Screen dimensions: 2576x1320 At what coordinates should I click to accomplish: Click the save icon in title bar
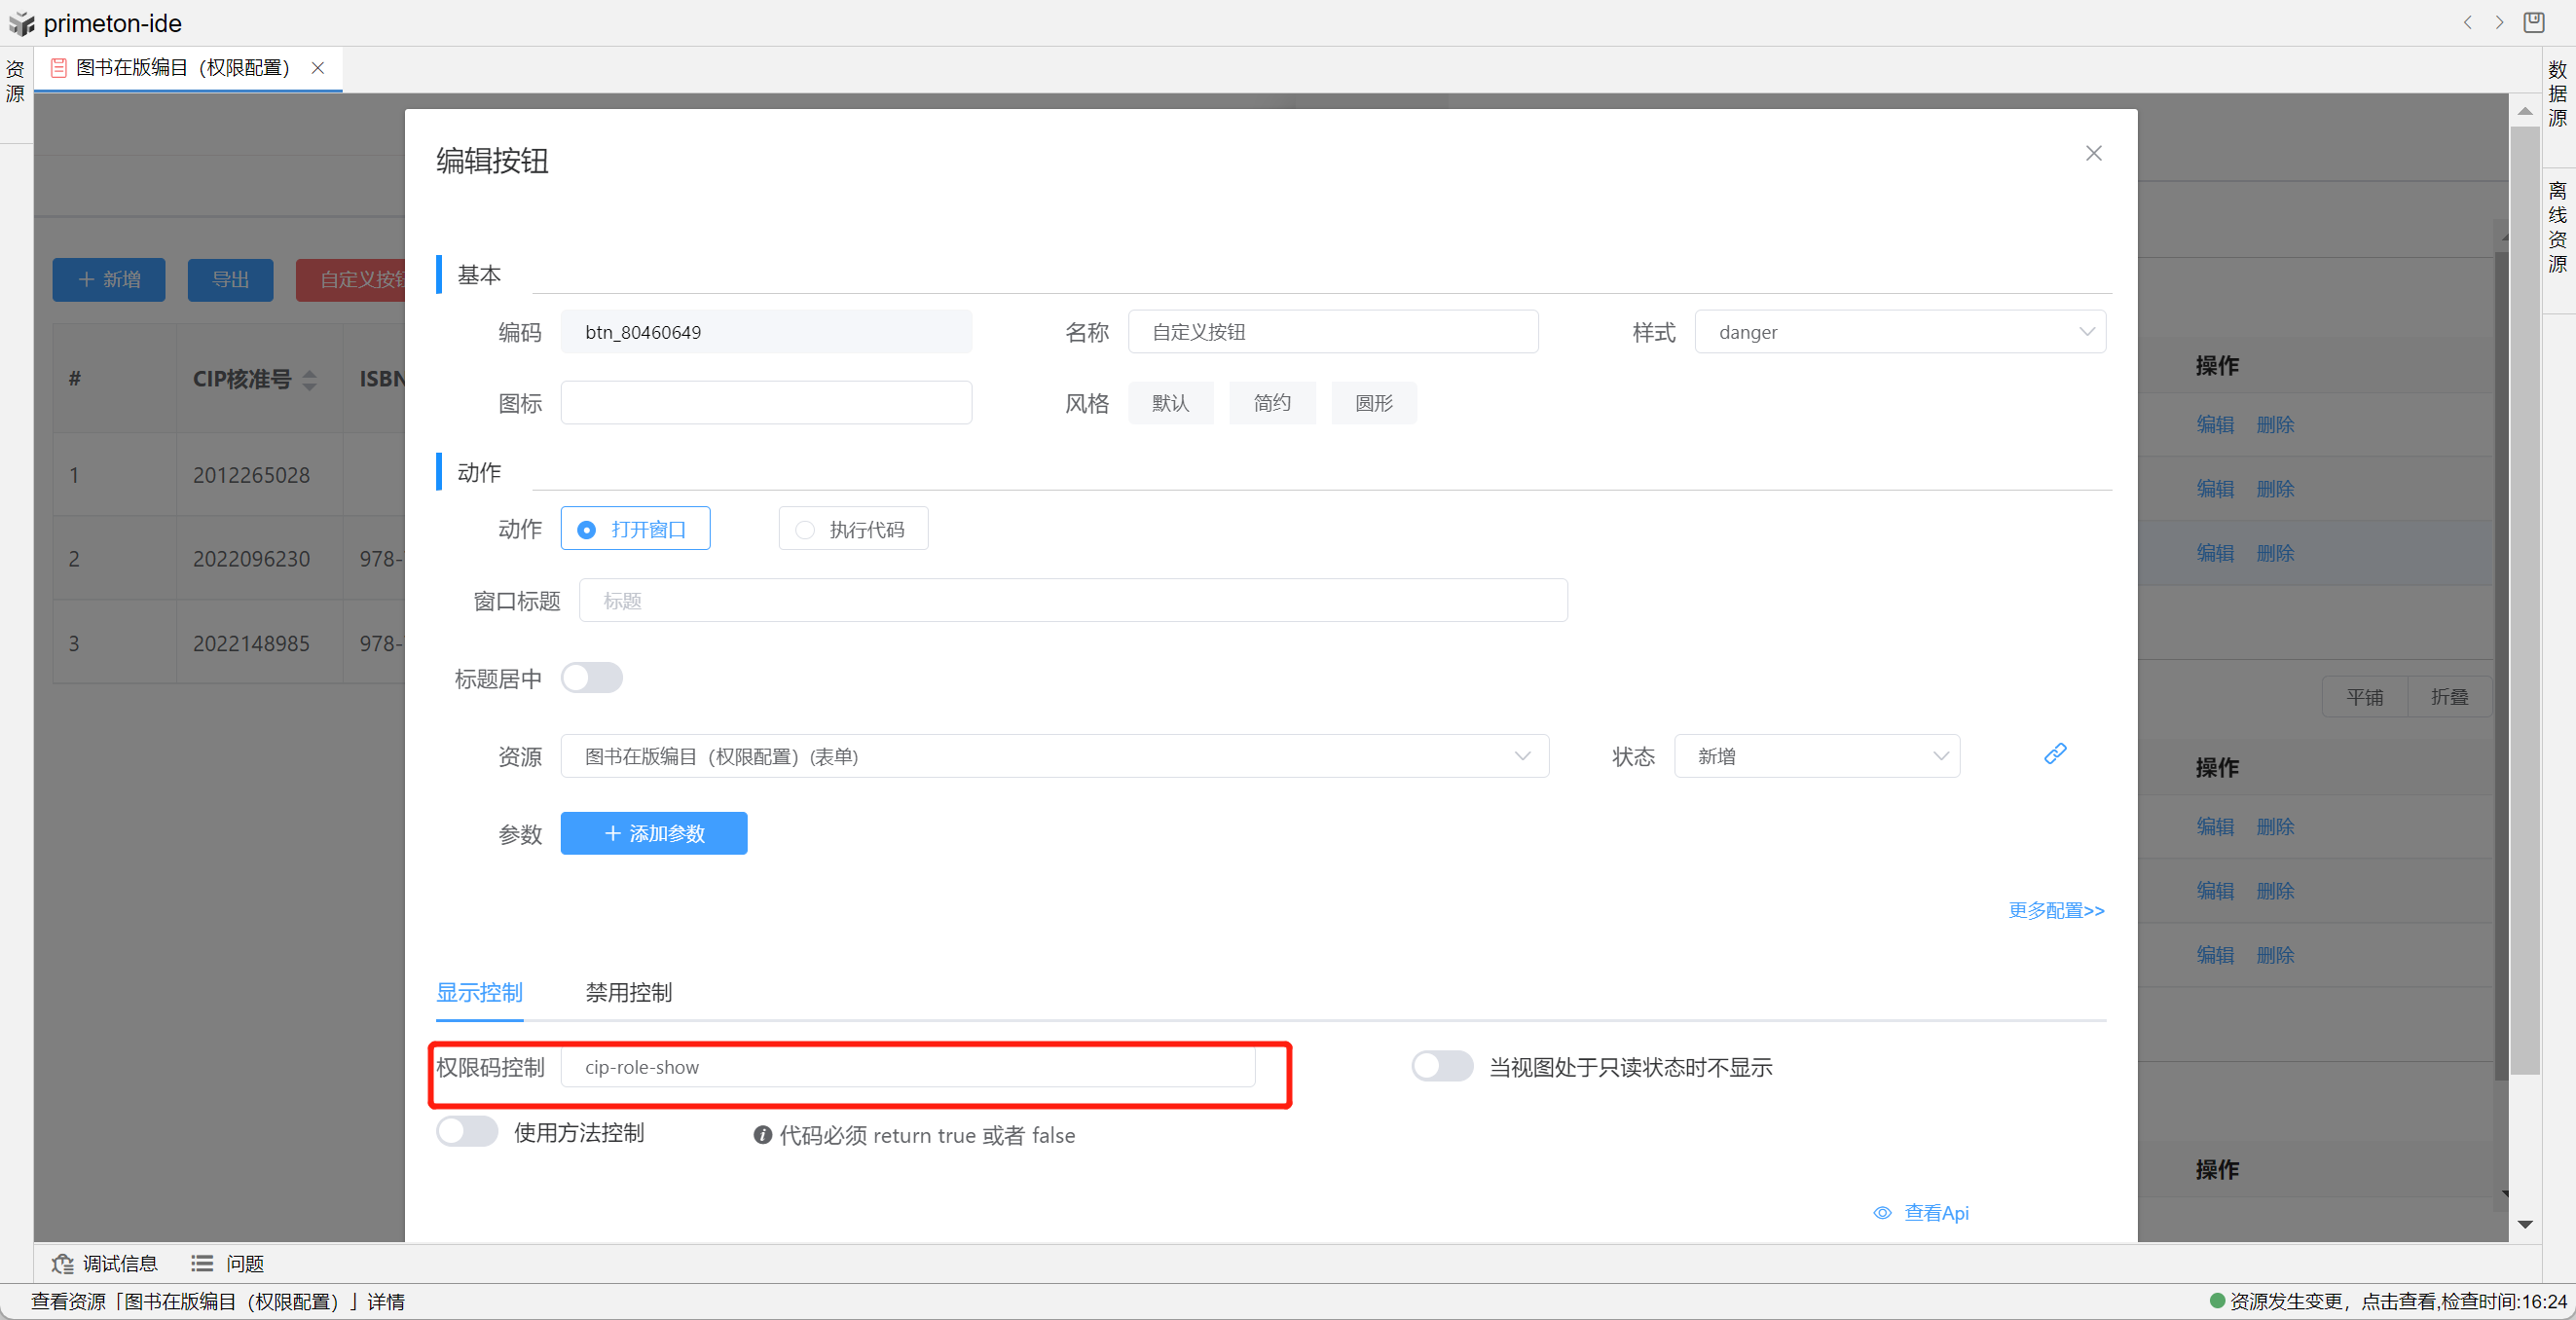(2534, 22)
